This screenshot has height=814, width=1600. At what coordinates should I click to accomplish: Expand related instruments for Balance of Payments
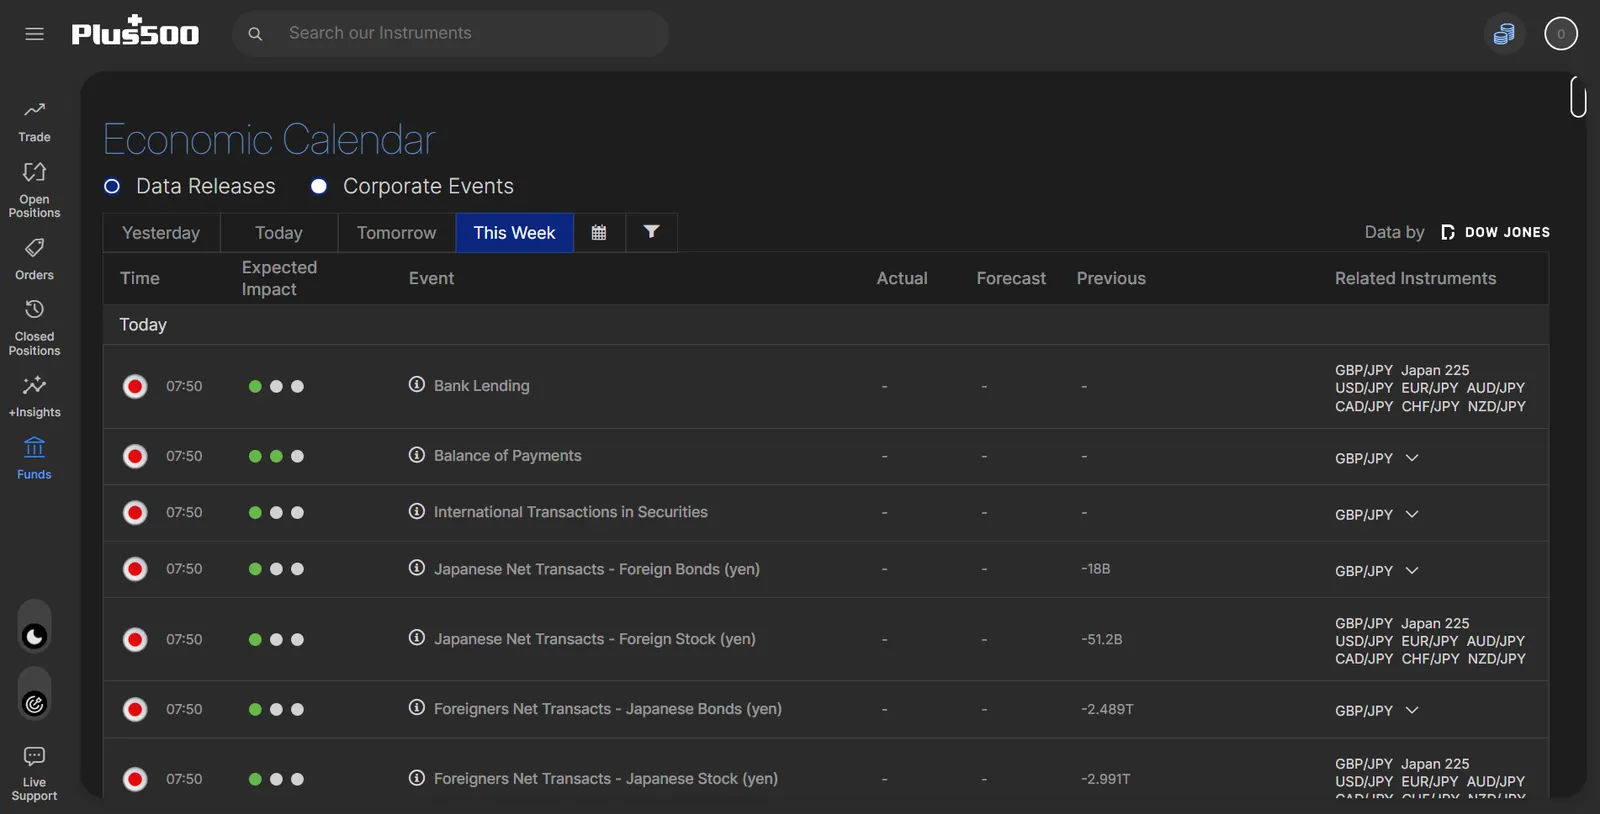[1412, 458]
